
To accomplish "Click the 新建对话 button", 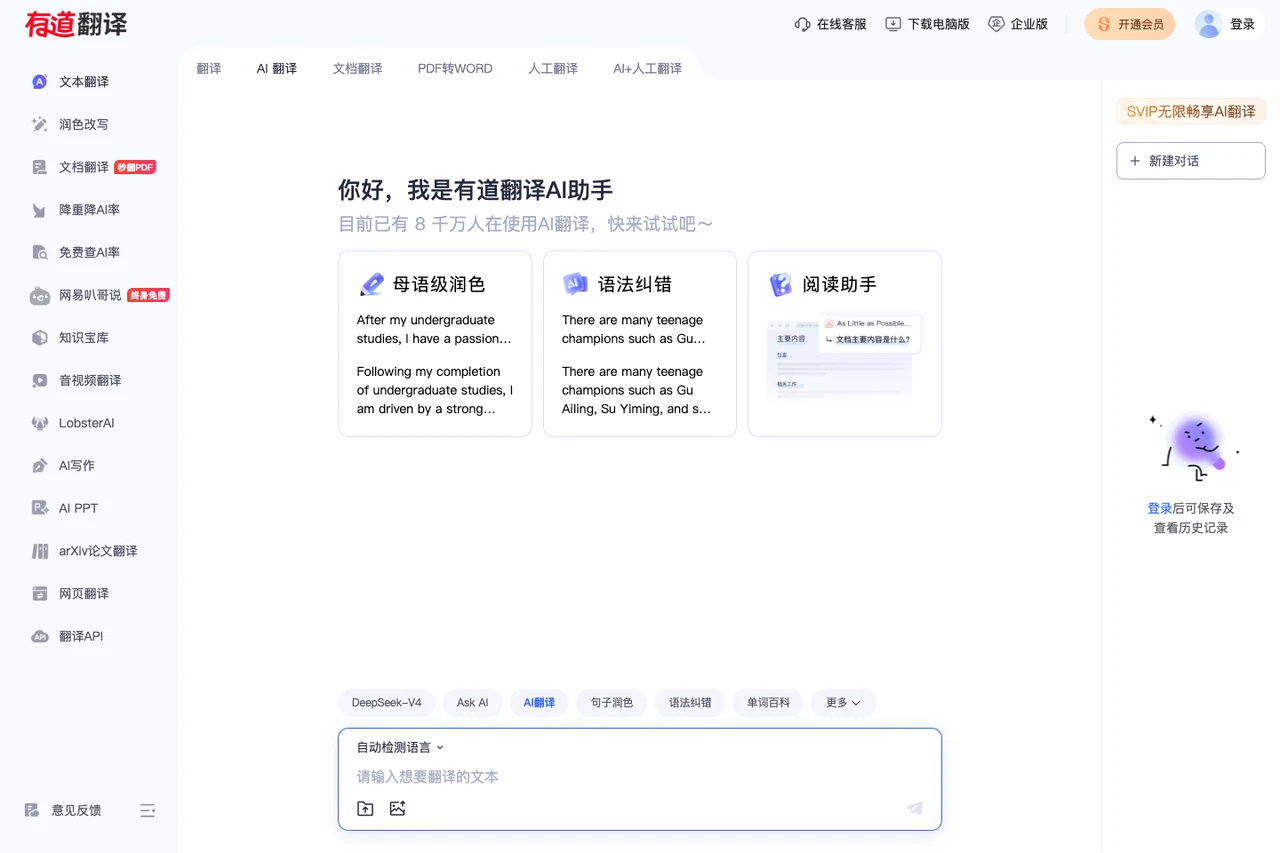I will click(x=1191, y=161).
